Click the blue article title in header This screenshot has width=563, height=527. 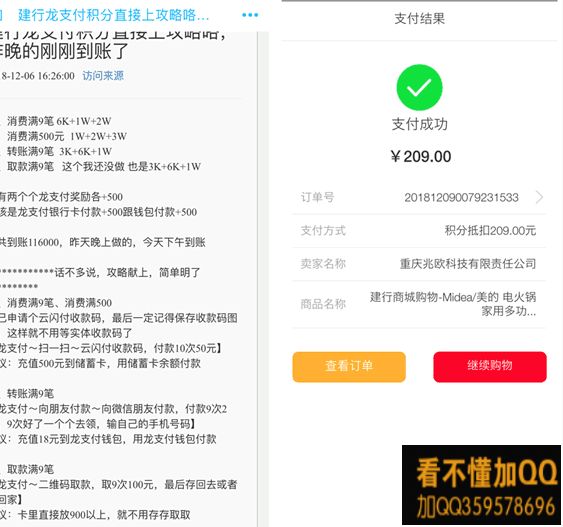click(113, 15)
